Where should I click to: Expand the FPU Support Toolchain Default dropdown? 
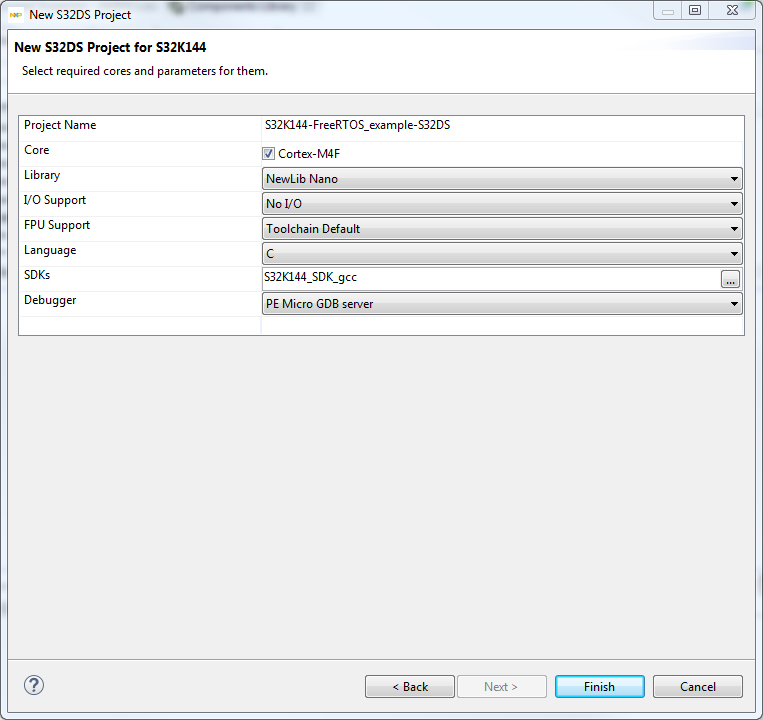pos(502,229)
